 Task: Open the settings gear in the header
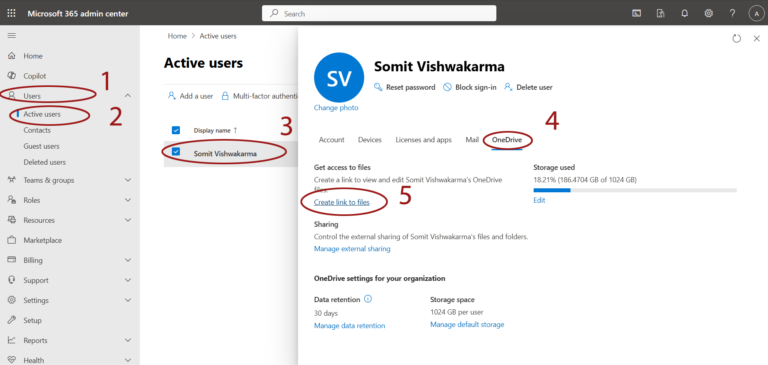point(708,13)
